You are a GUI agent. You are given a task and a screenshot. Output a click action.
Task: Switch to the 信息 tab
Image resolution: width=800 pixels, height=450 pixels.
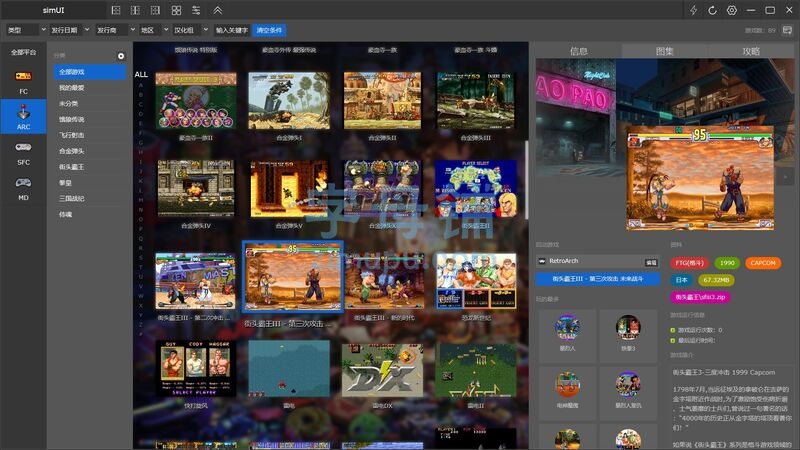click(x=579, y=51)
